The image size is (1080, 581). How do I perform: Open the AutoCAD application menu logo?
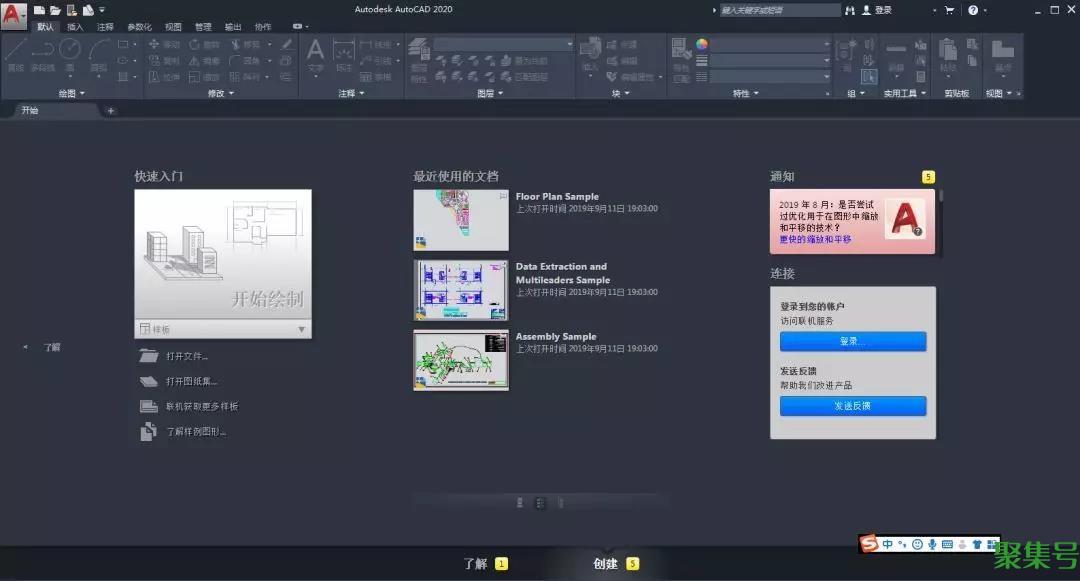[x=13, y=16]
